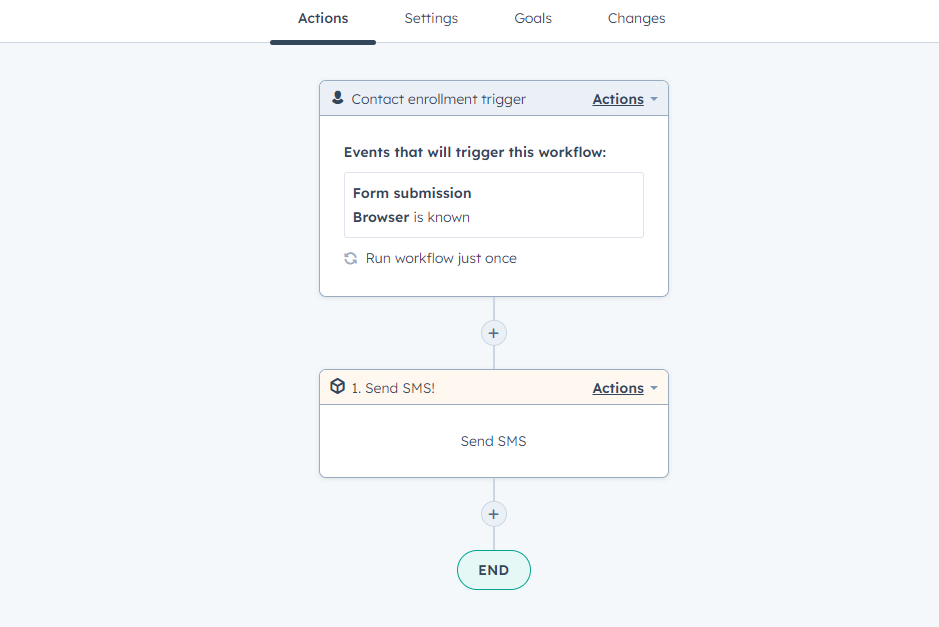939x627 pixels.
Task: Select the Actions tab
Action: pos(323,18)
